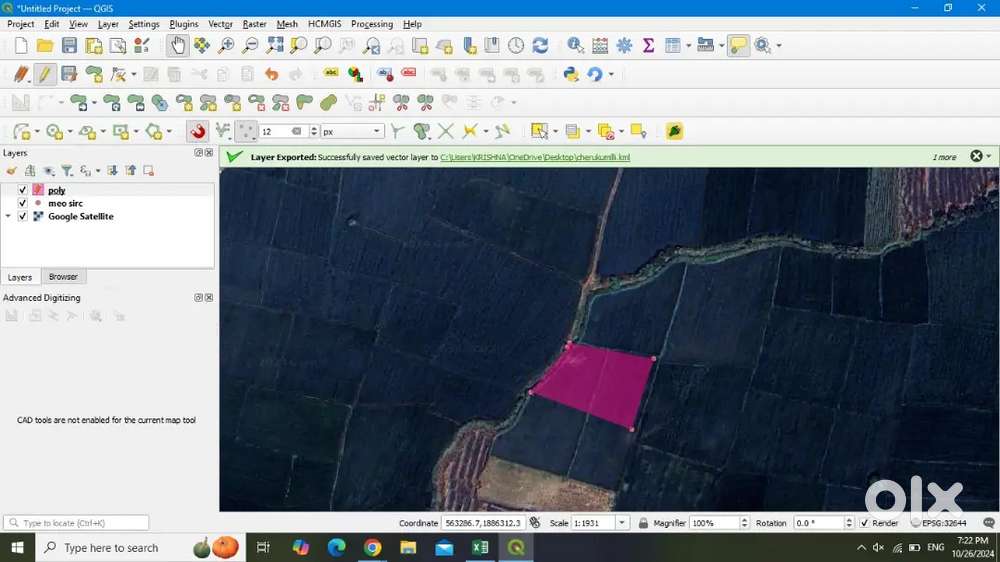Screen dimensions: 1000x562
Task: Toggle the Render checkbox in status bar
Action: [864, 523]
